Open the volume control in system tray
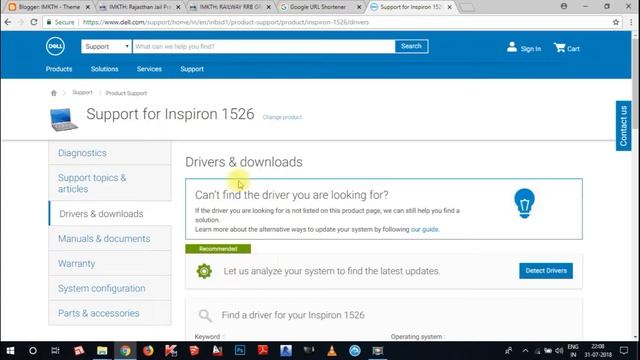 coord(559,351)
